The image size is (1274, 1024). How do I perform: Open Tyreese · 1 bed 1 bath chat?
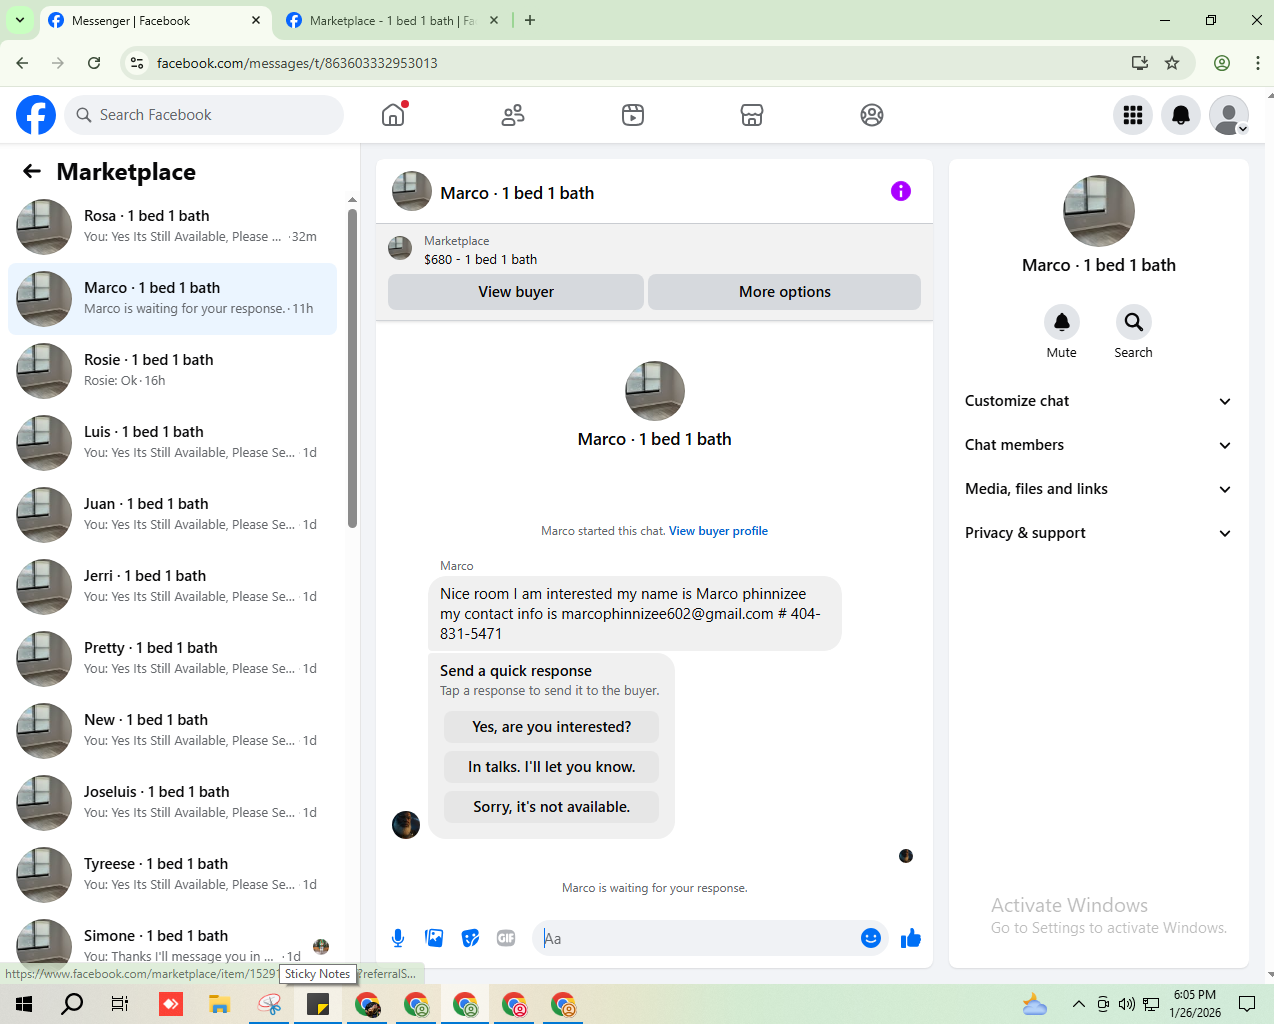[172, 875]
